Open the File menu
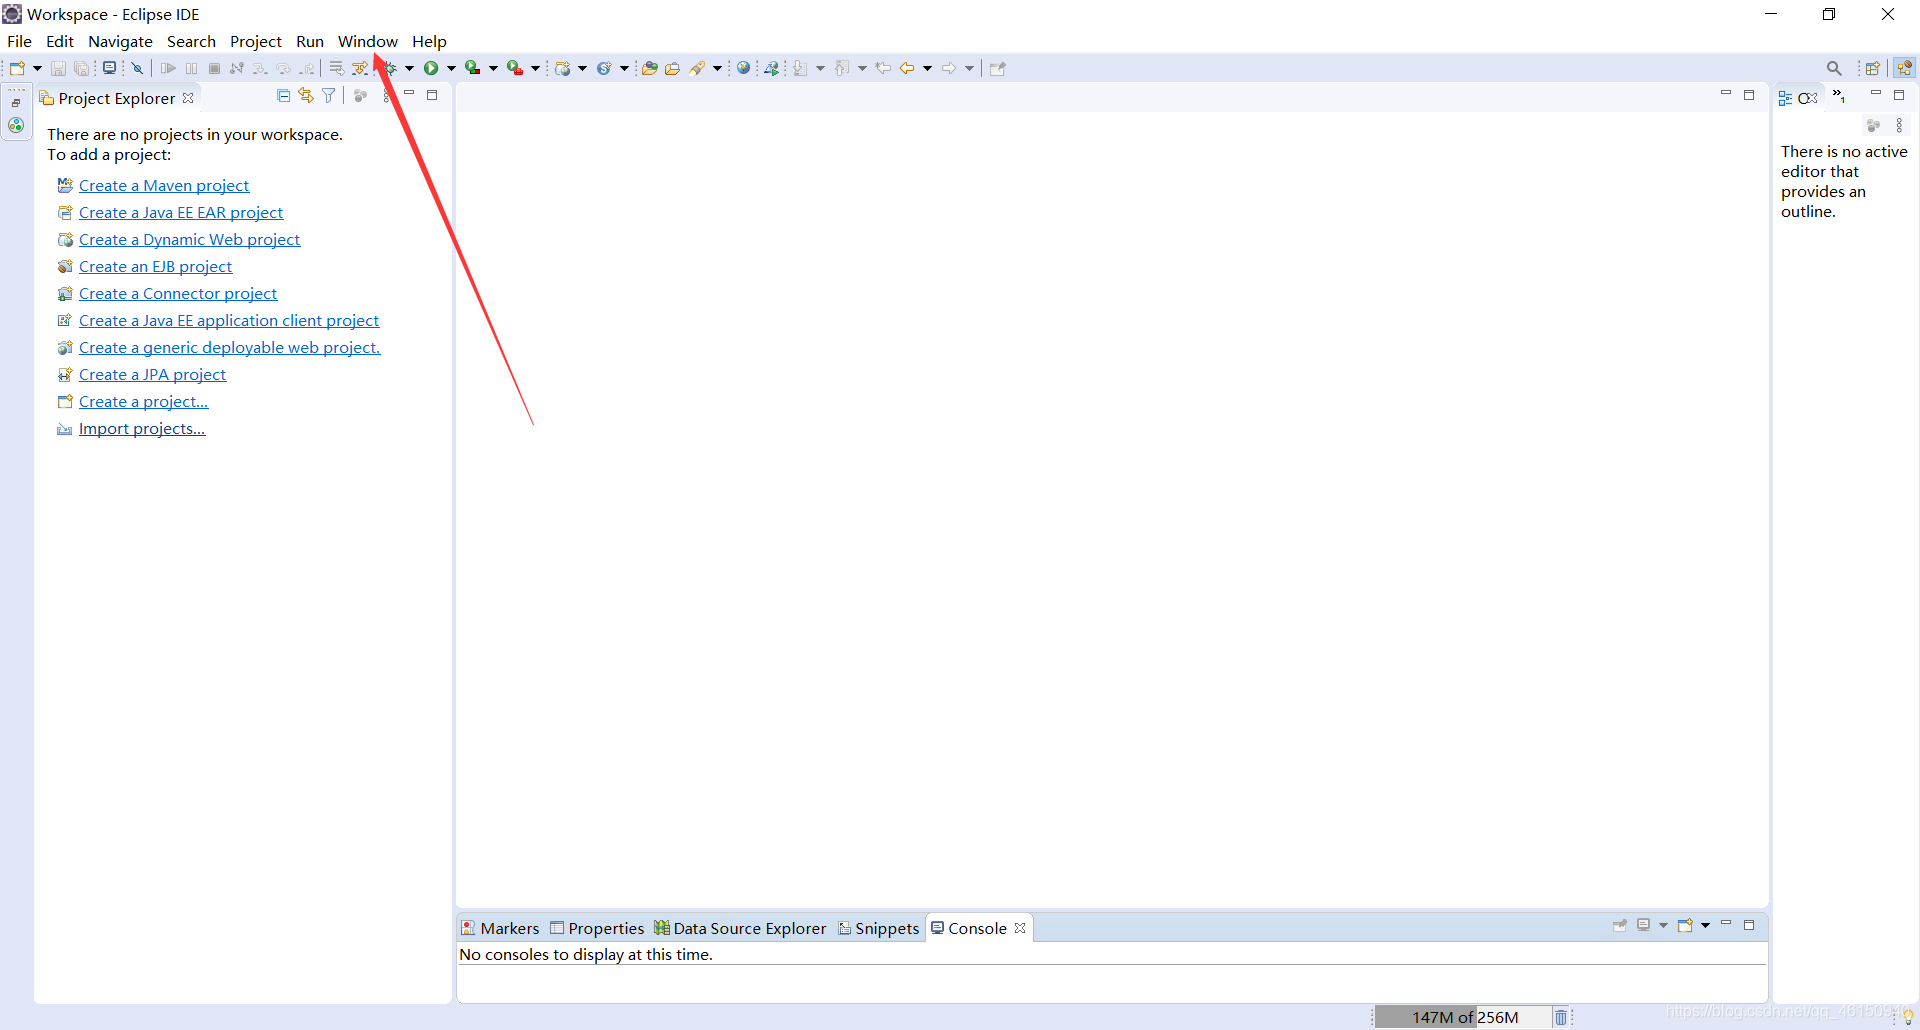The image size is (1920, 1030). click(x=19, y=41)
